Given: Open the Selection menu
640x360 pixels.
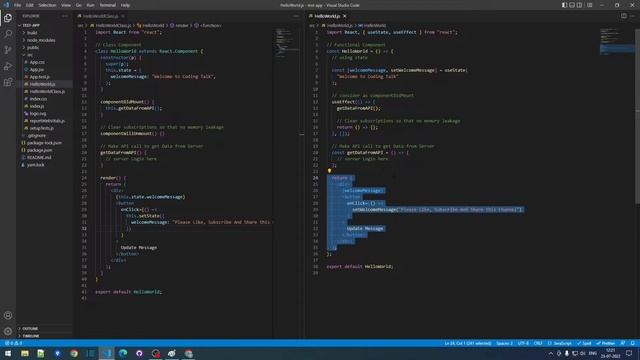Looking at the screenshot, I should tap(47, 5).
